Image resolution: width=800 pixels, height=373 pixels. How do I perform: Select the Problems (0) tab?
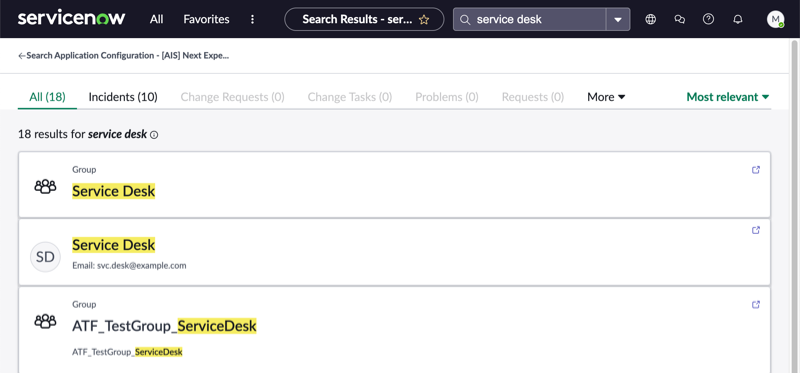pyautogui.click(x=447, y=97)
